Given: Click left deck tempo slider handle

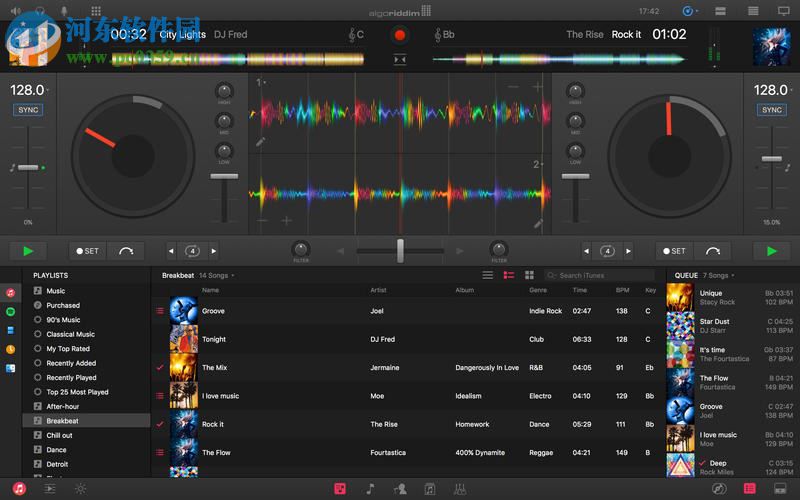Looking at the screenshot, I should click(x=28, y=167).
